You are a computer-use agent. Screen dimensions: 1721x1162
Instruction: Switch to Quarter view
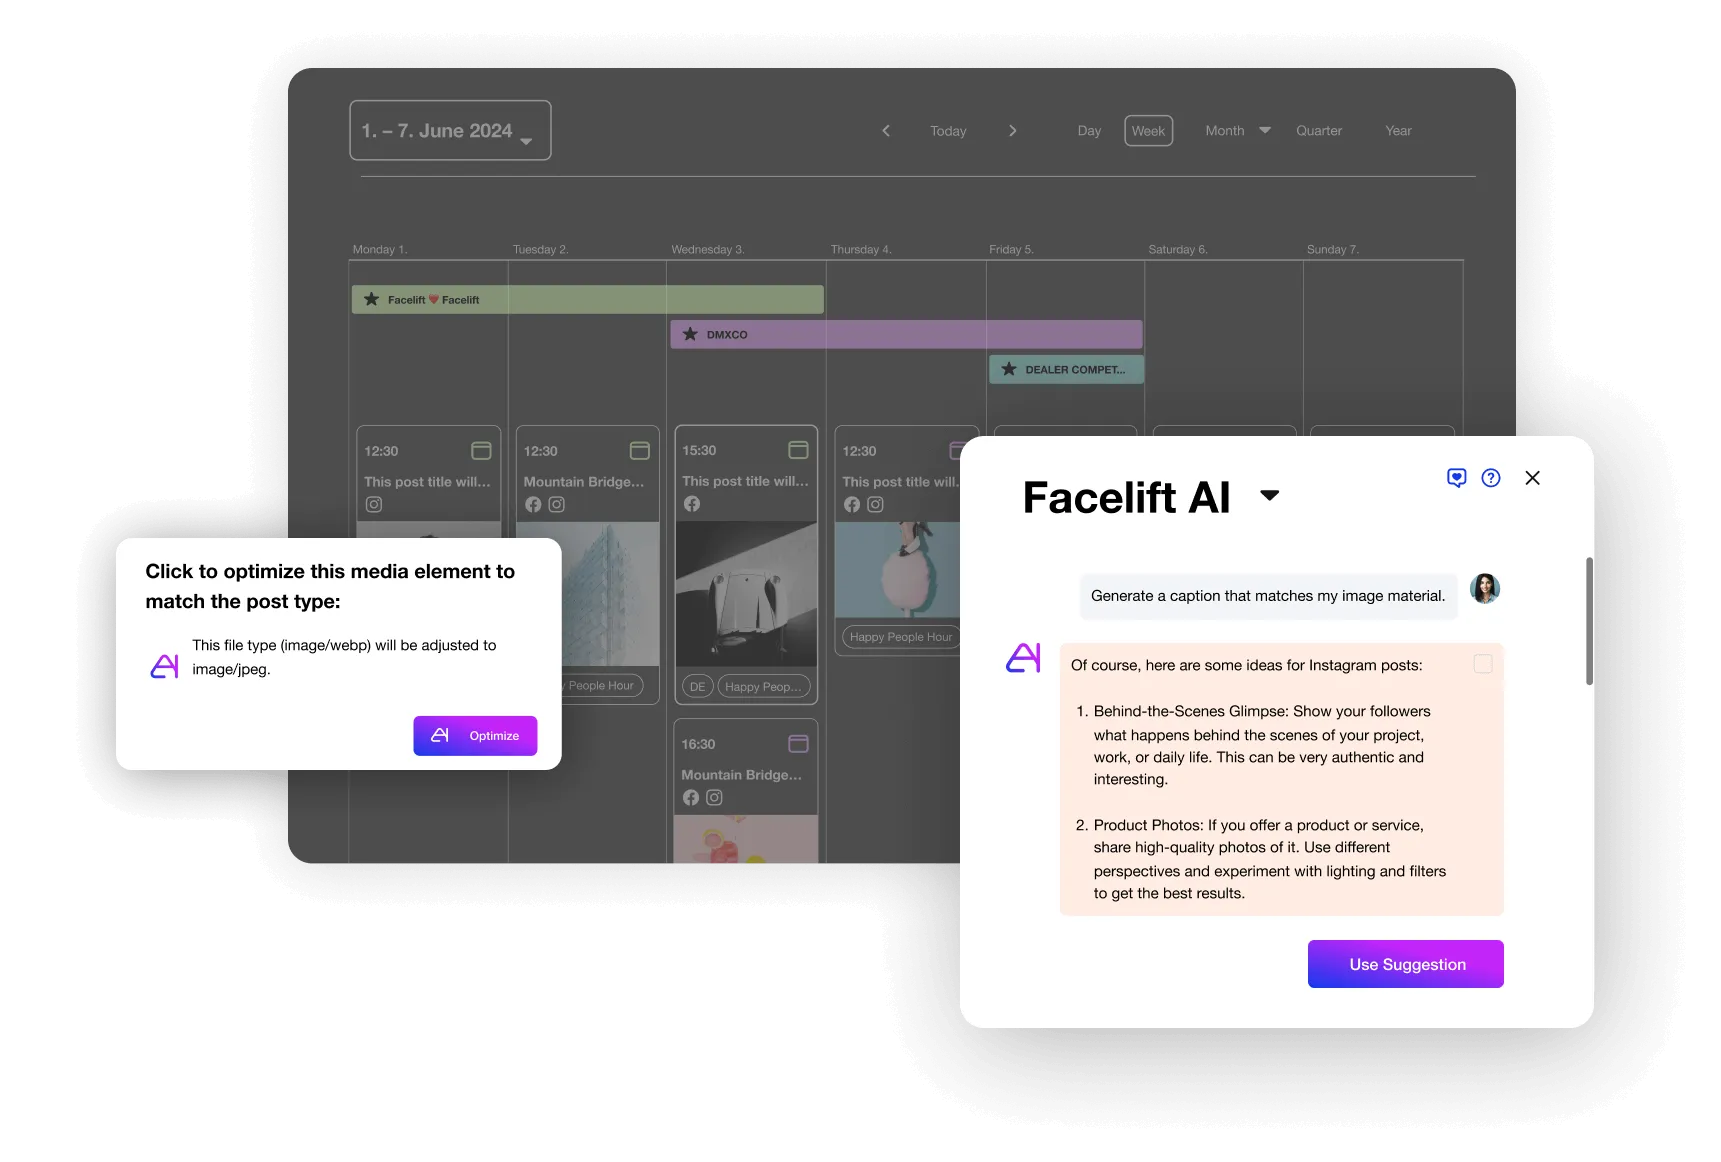pos(1319,131)
